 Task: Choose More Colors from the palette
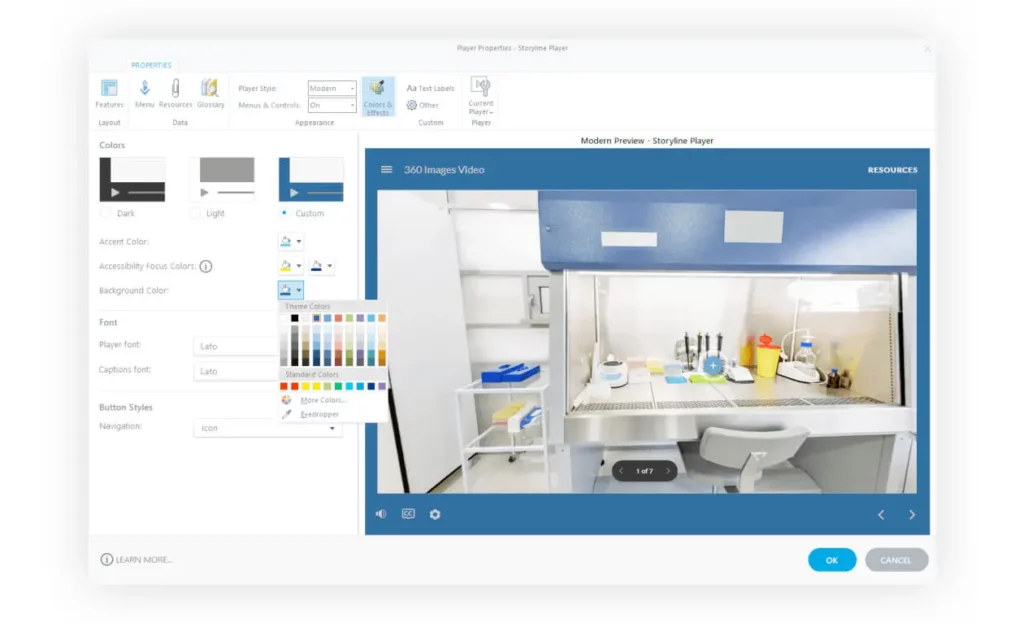click(322, 400)
